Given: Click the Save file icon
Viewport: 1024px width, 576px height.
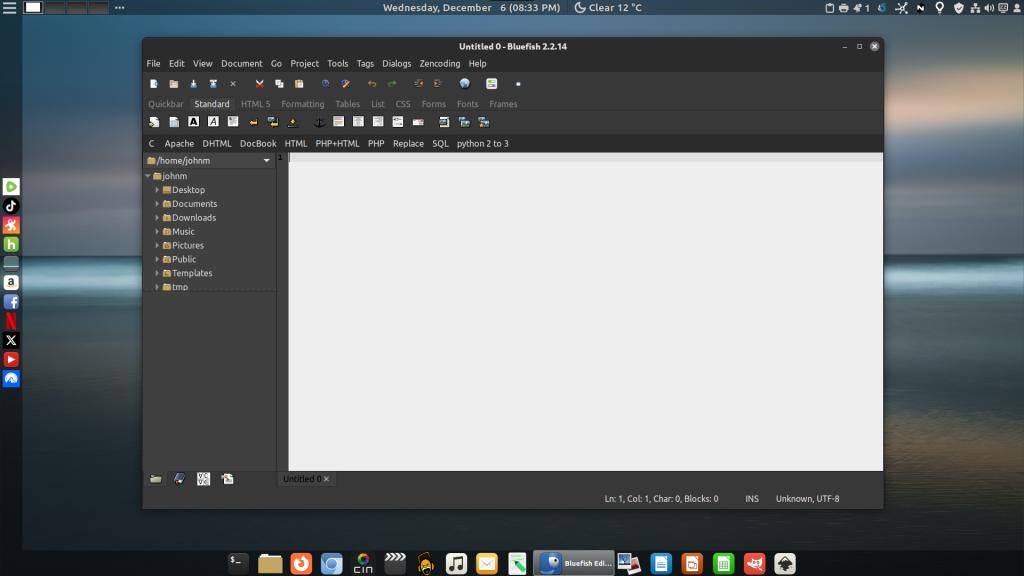Looking at the screenshot, I should pyautogui.click(x=193, y=84).
